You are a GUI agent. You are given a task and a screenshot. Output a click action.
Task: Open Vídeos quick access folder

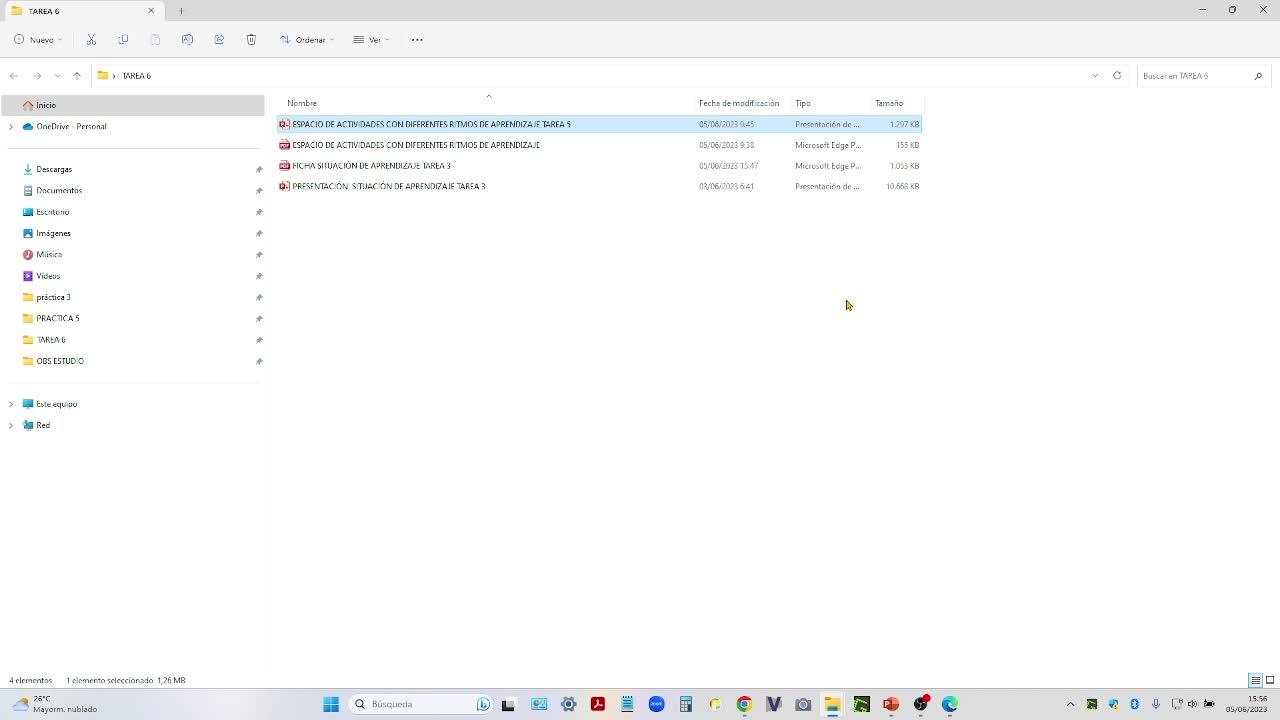point(48,276)
